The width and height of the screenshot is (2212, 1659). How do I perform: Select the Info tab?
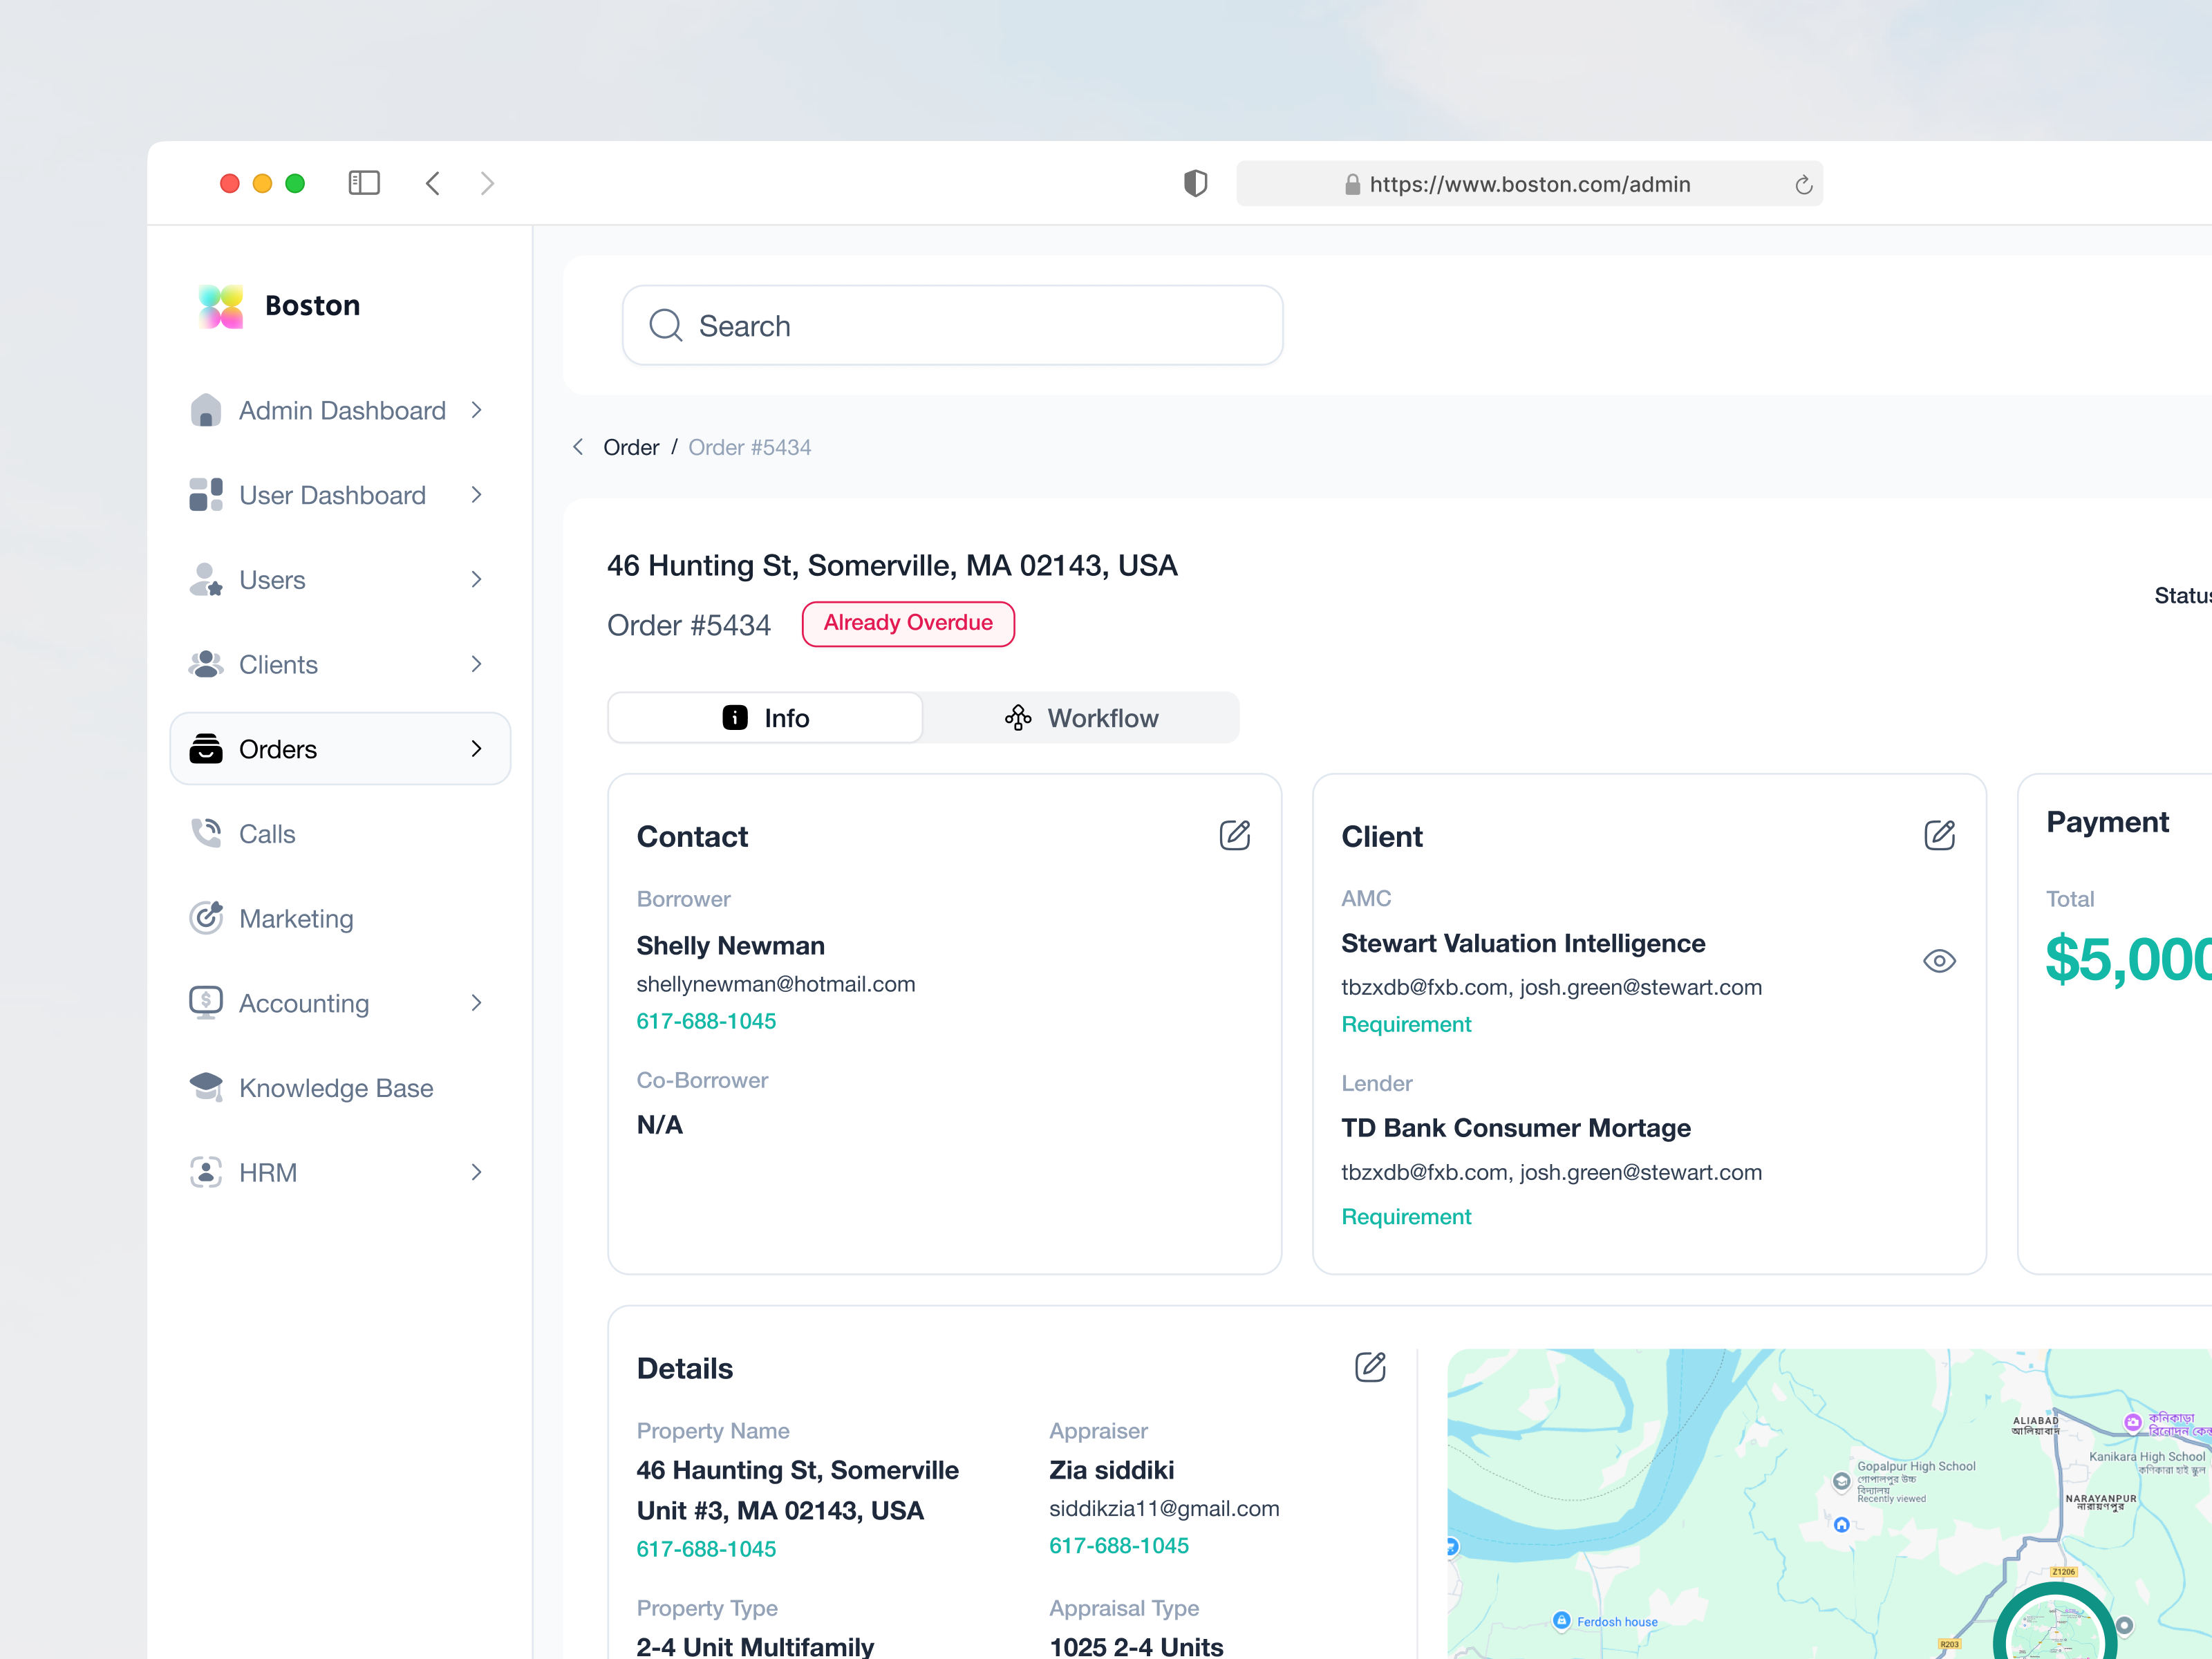tap(765, 717)
